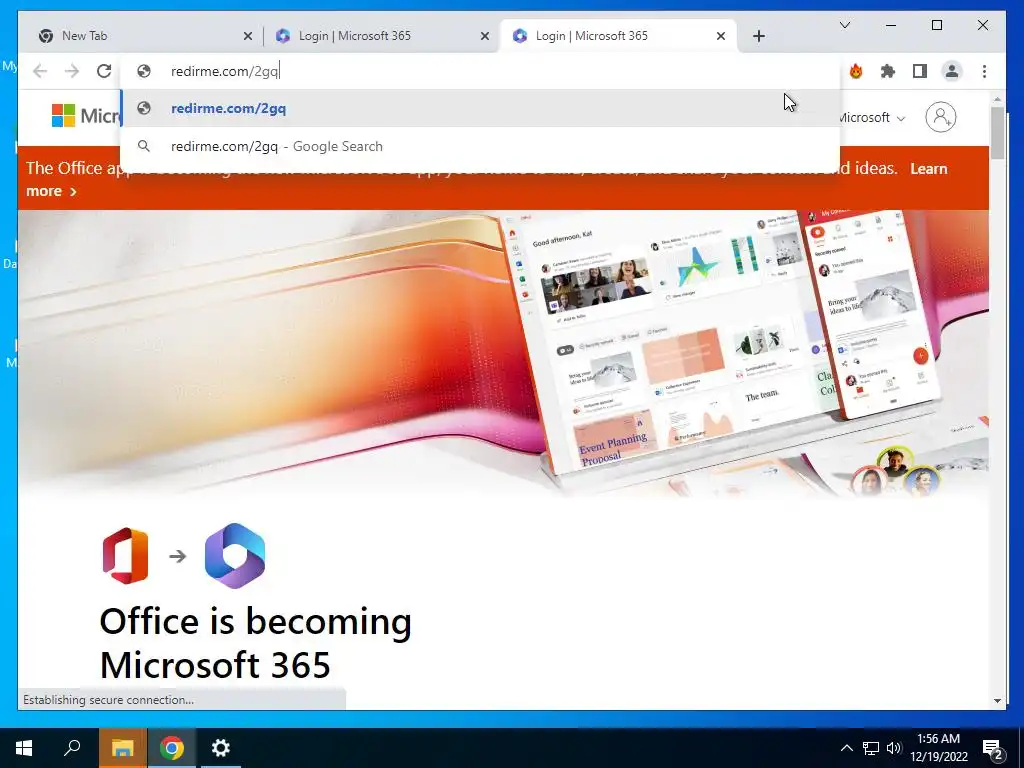Open the notification center icon
1024x768 pixels.
pyautogui.click(x=993, y=749)
